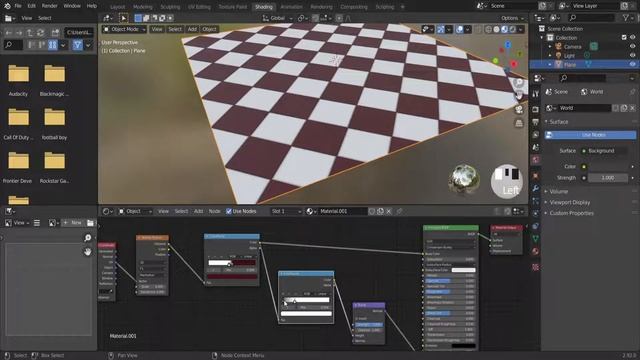Adjust the world Strength slider
This screenshot has height=360, width=640.
point(608,178)
